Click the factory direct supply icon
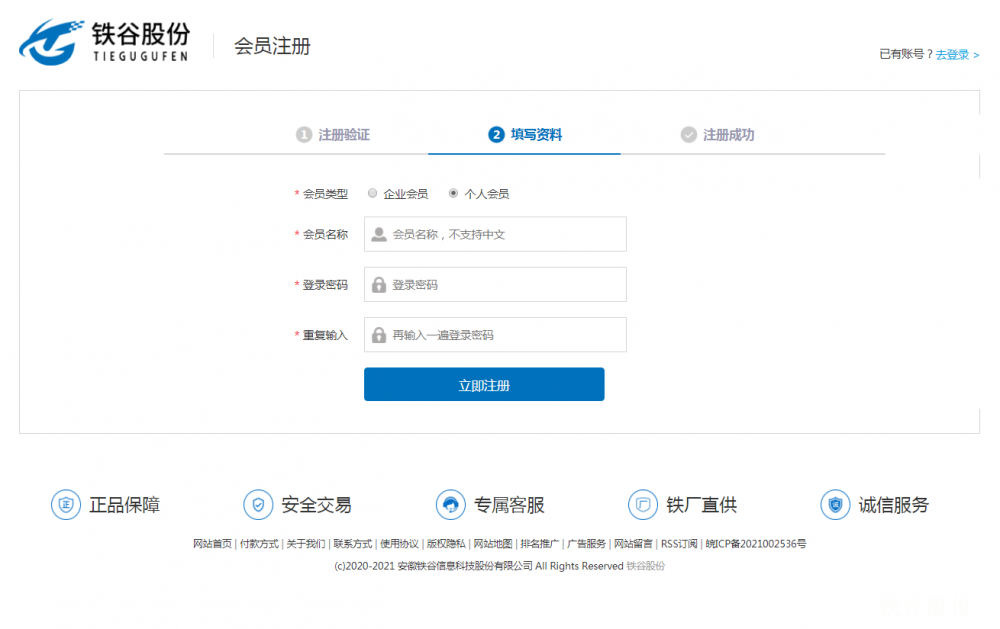The width and height of the screenshot is (1000, 629). [643, 505]
